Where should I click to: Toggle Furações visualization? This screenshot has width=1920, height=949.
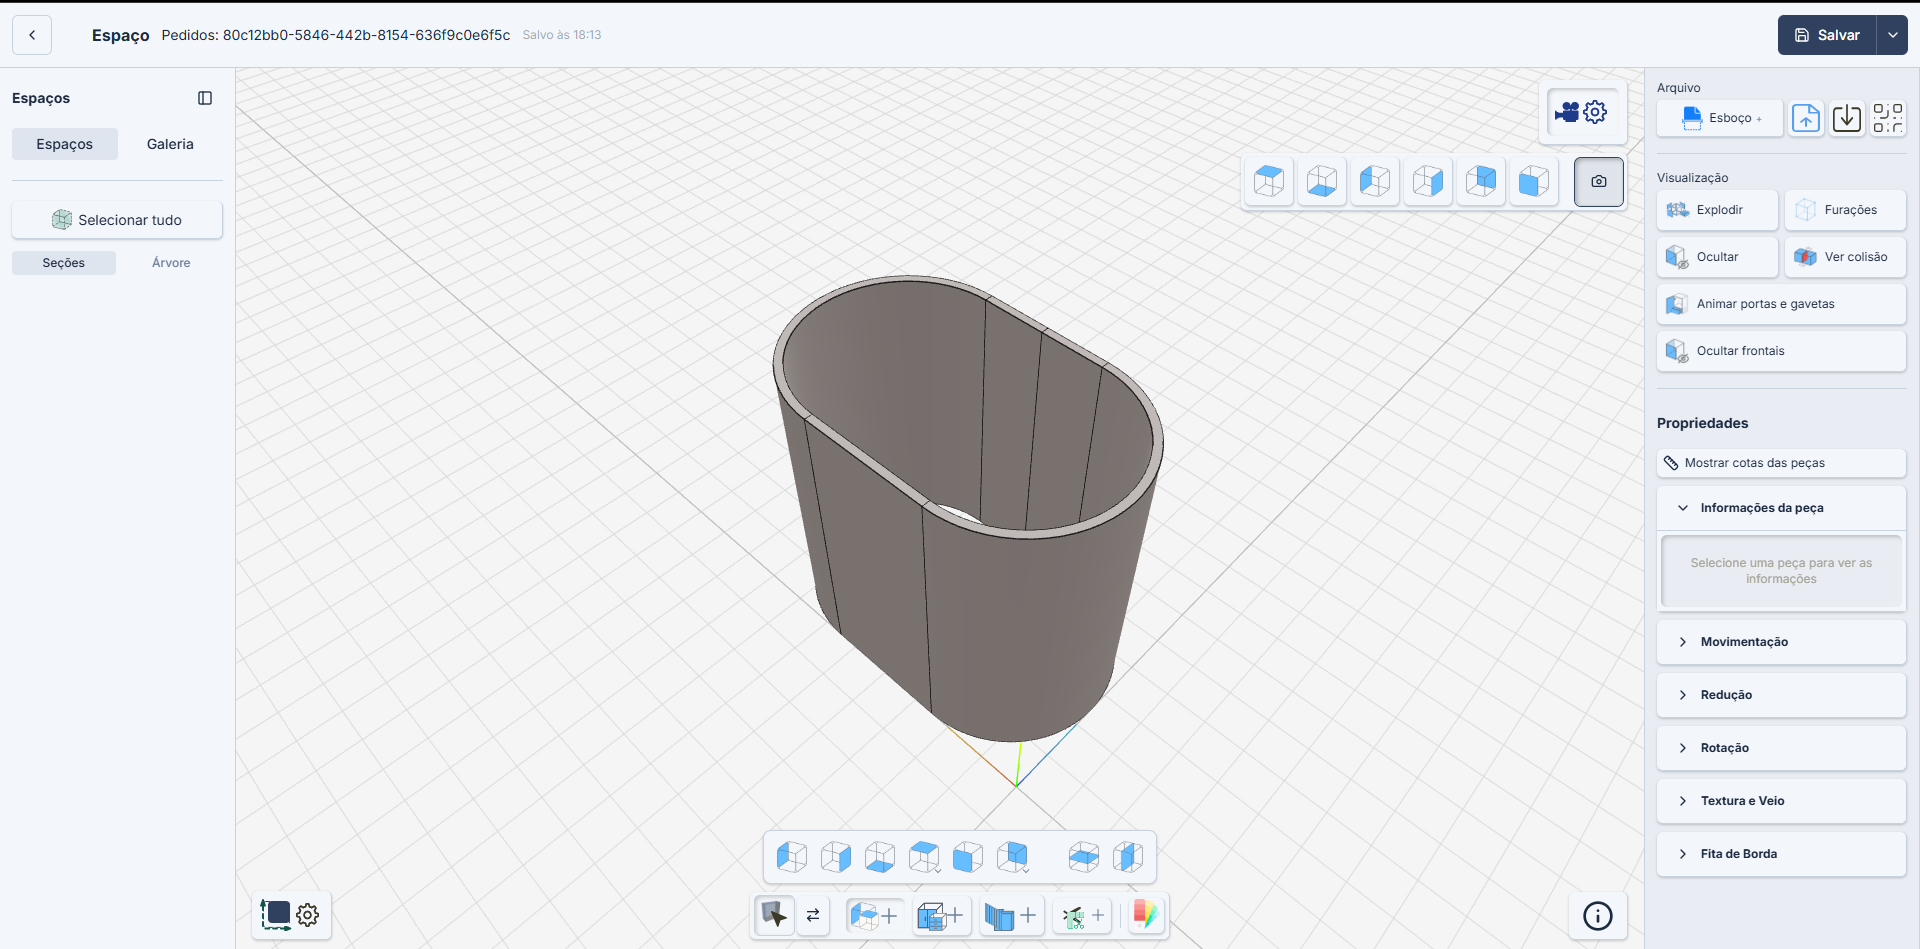click(x=1845, y=210)
